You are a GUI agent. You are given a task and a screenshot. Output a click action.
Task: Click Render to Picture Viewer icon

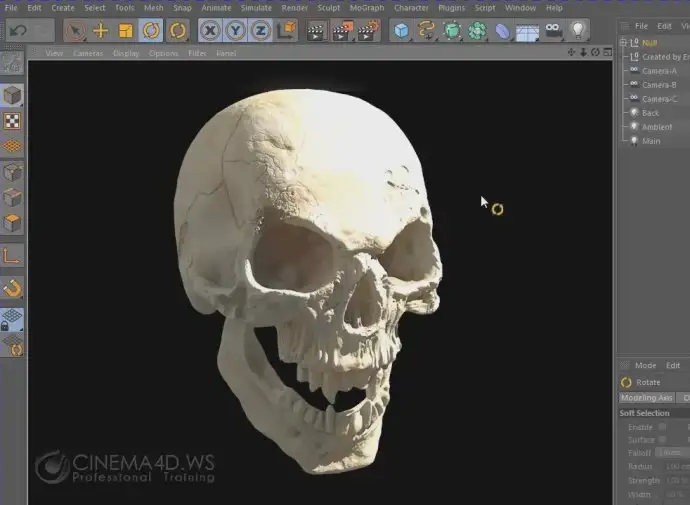(x=341, y=31)
